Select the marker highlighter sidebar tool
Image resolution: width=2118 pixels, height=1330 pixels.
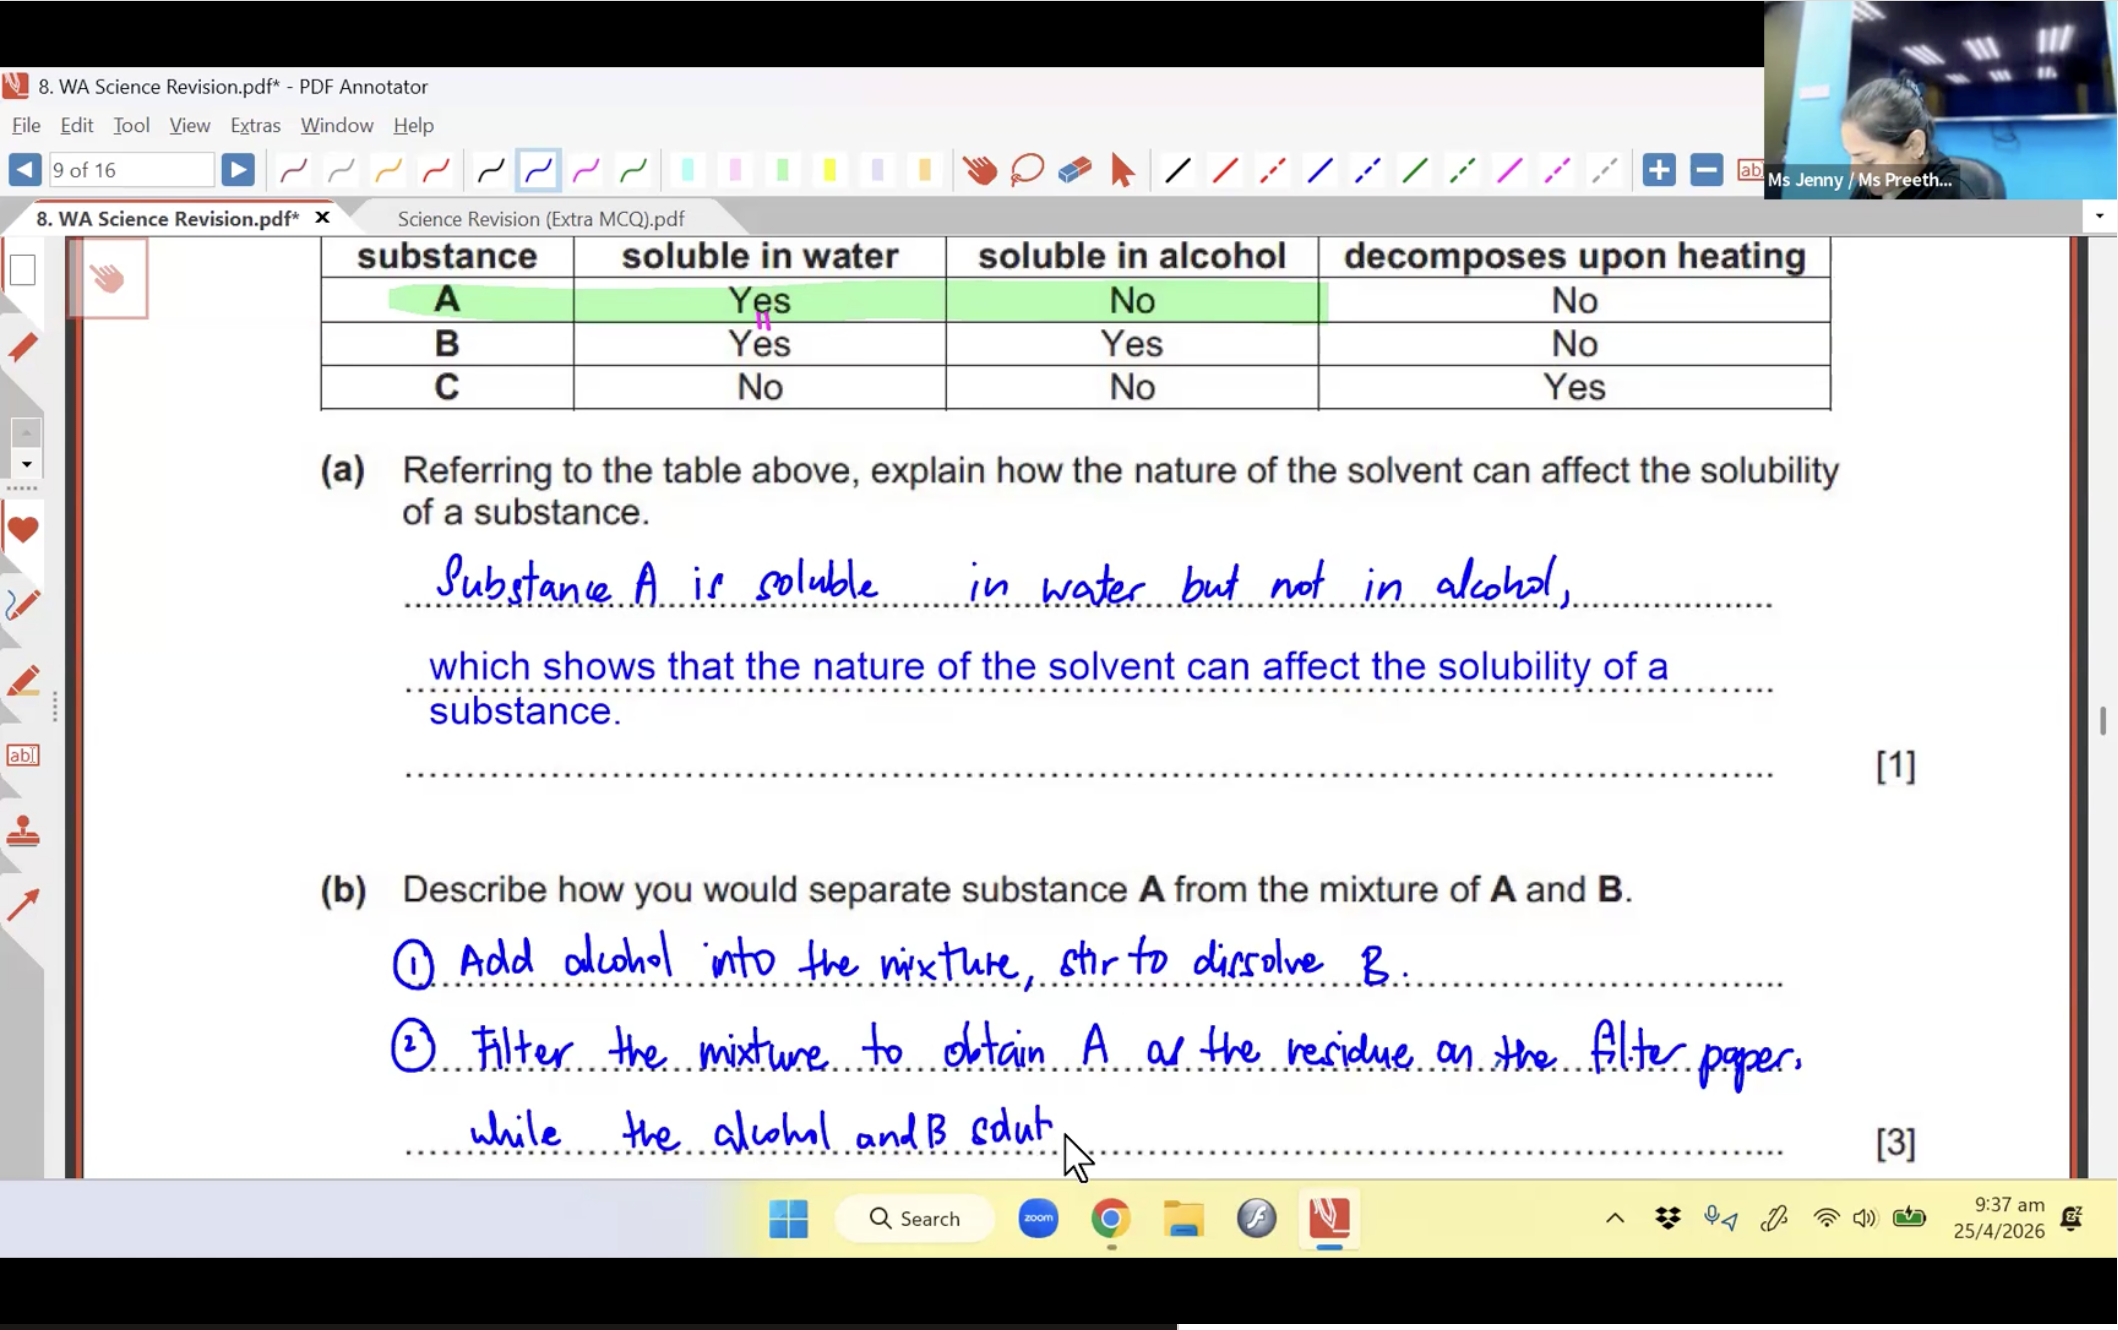tap(22, 681)
